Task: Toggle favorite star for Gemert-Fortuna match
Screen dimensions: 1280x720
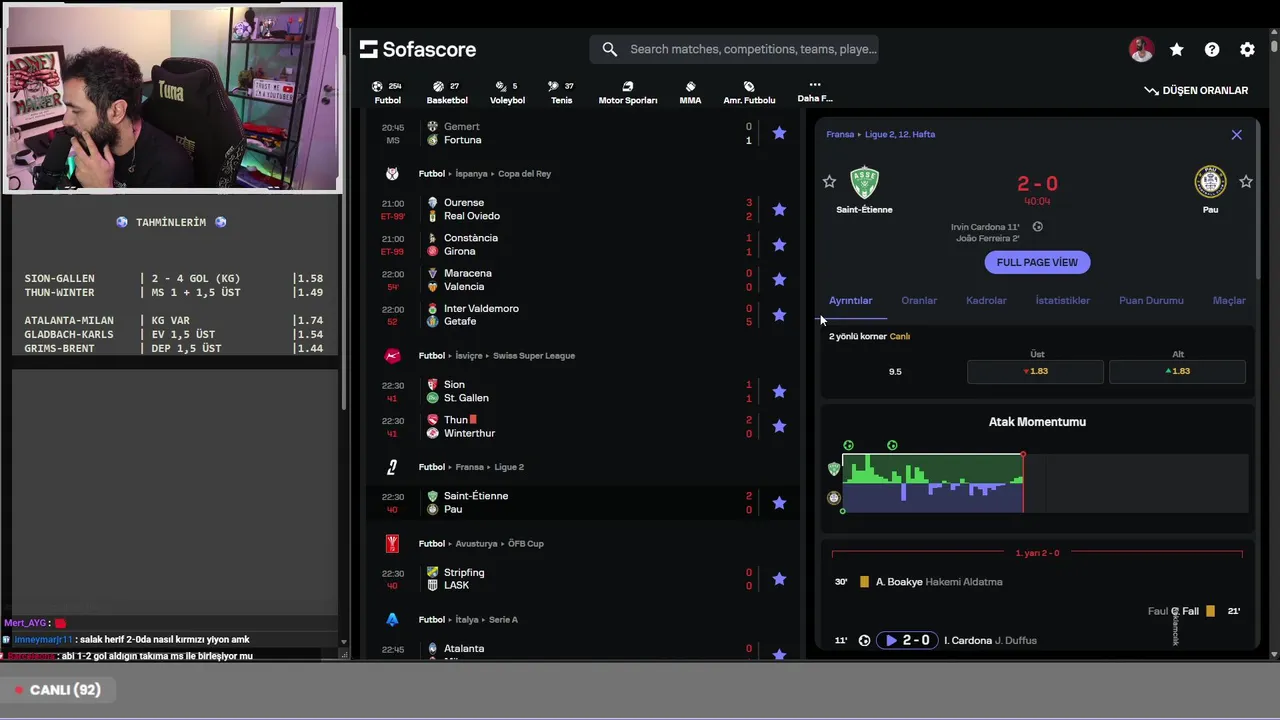Action: [x=779, y=133]
